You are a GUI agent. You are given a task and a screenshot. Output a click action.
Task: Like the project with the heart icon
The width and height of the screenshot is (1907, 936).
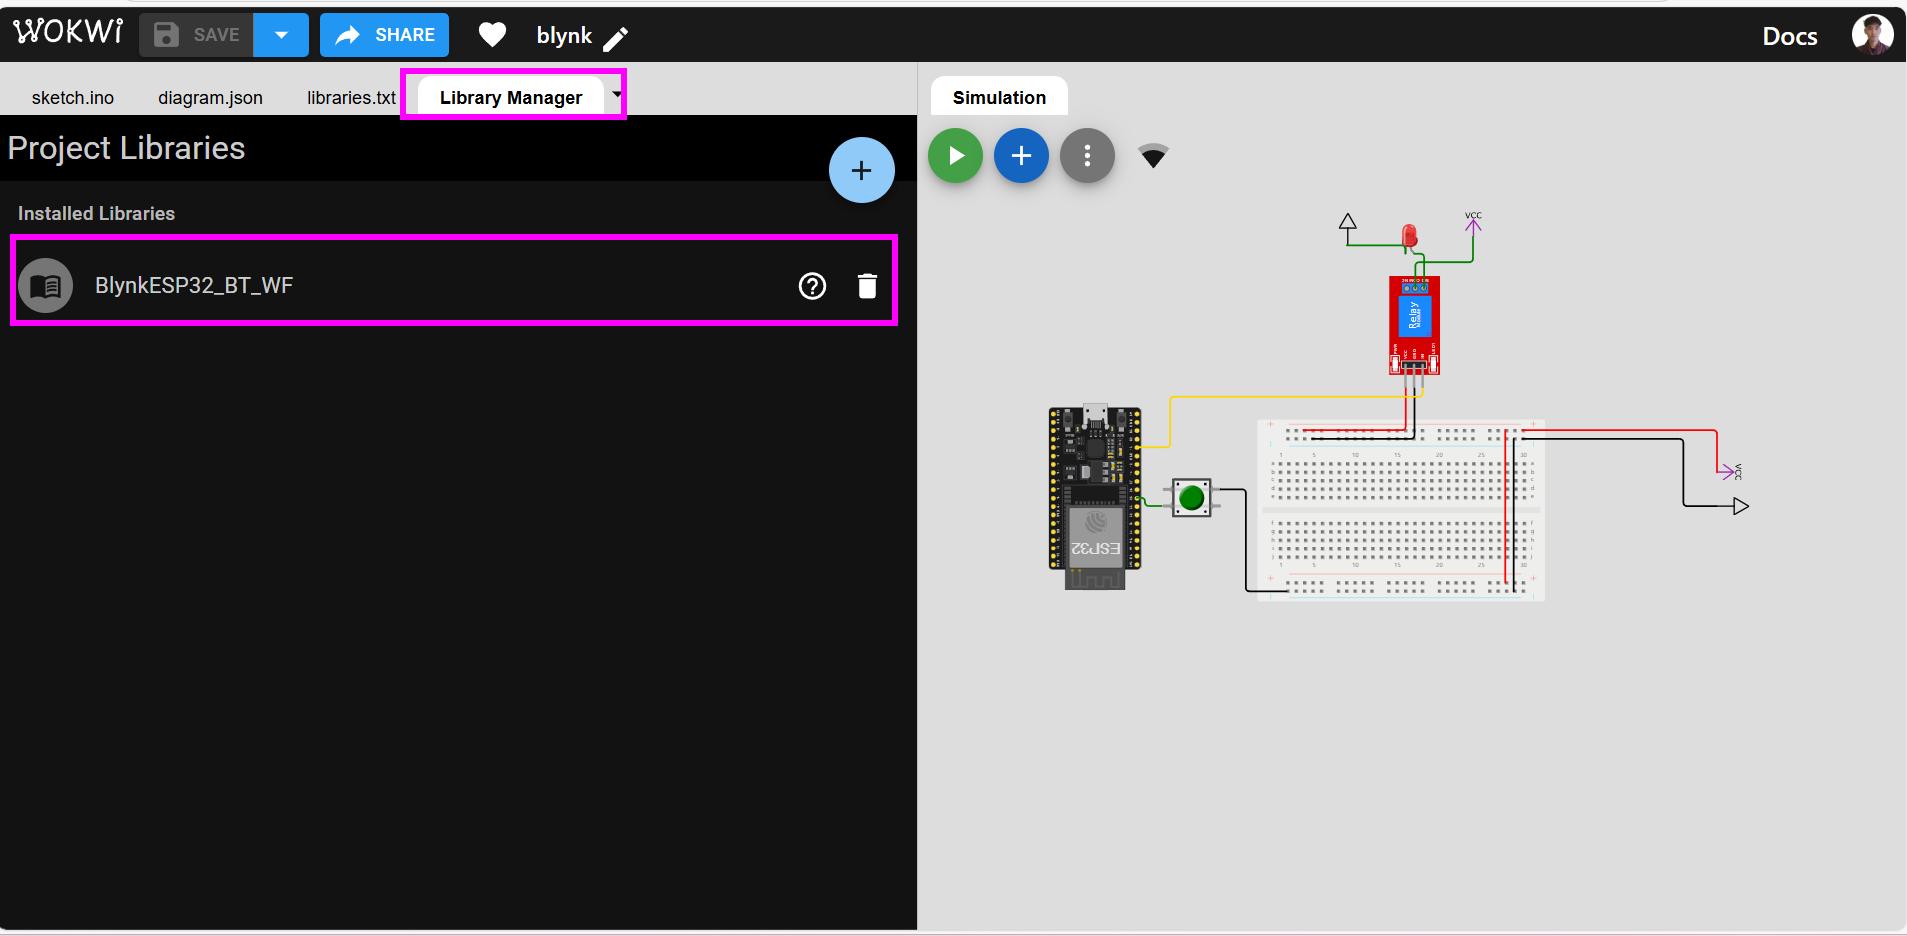coord(492,35)
